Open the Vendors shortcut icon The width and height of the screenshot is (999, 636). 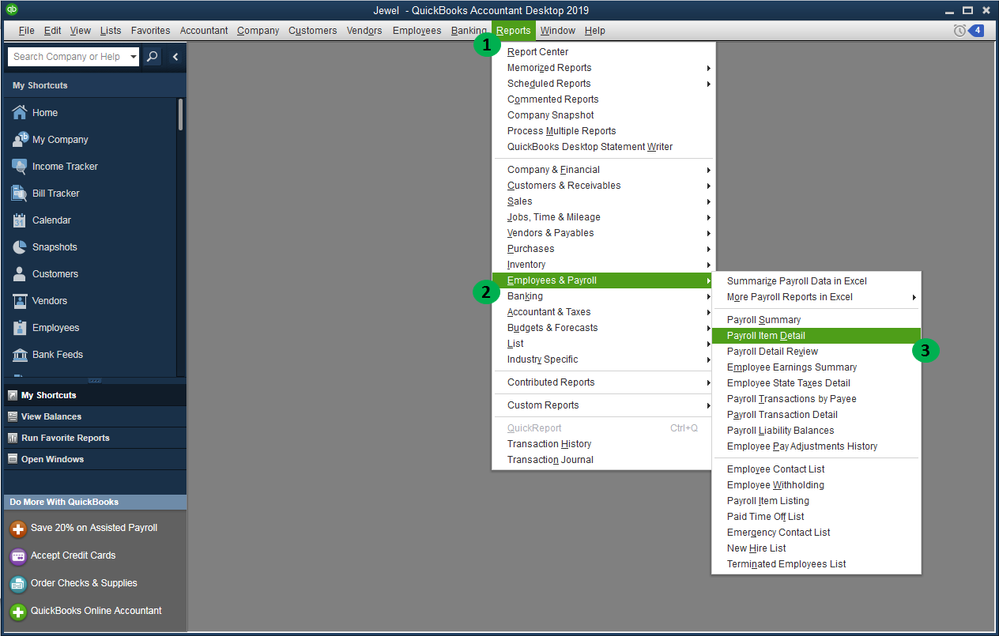[x=20, y=300]
